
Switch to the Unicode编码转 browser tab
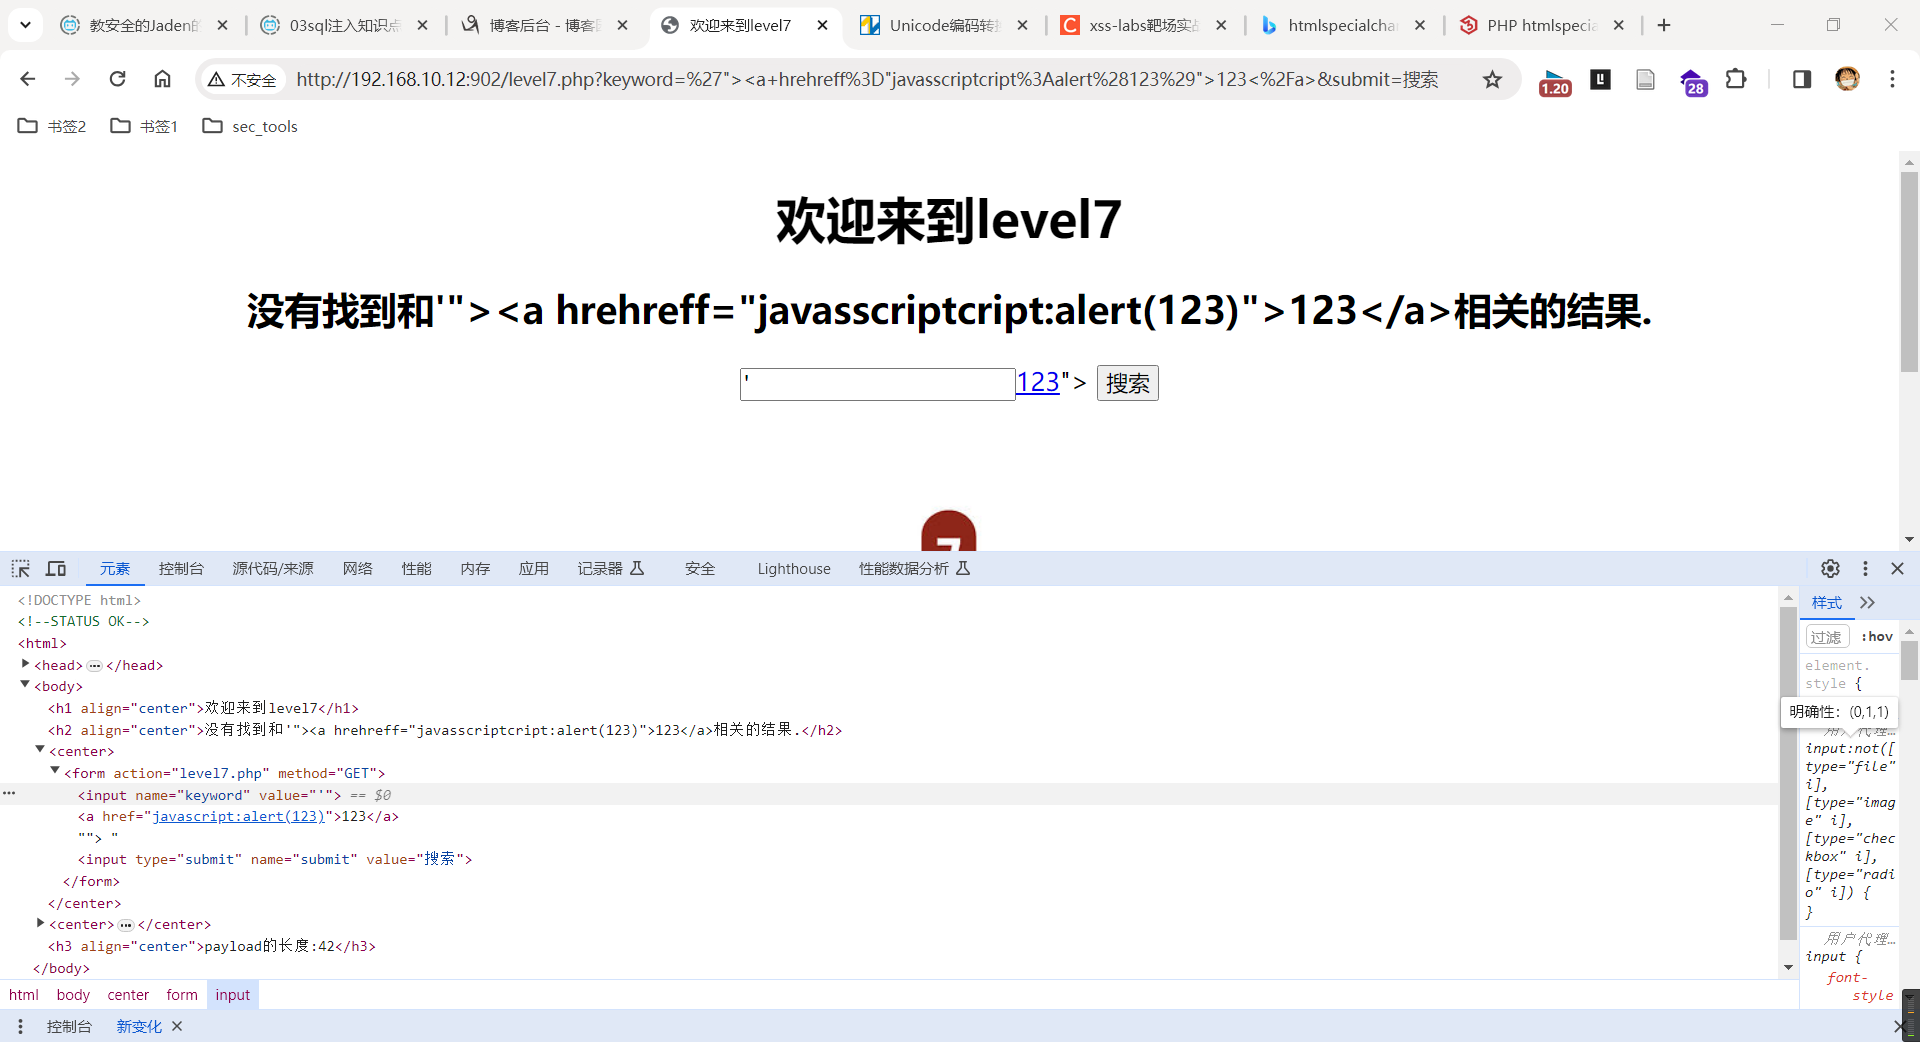tap(944, 25)
